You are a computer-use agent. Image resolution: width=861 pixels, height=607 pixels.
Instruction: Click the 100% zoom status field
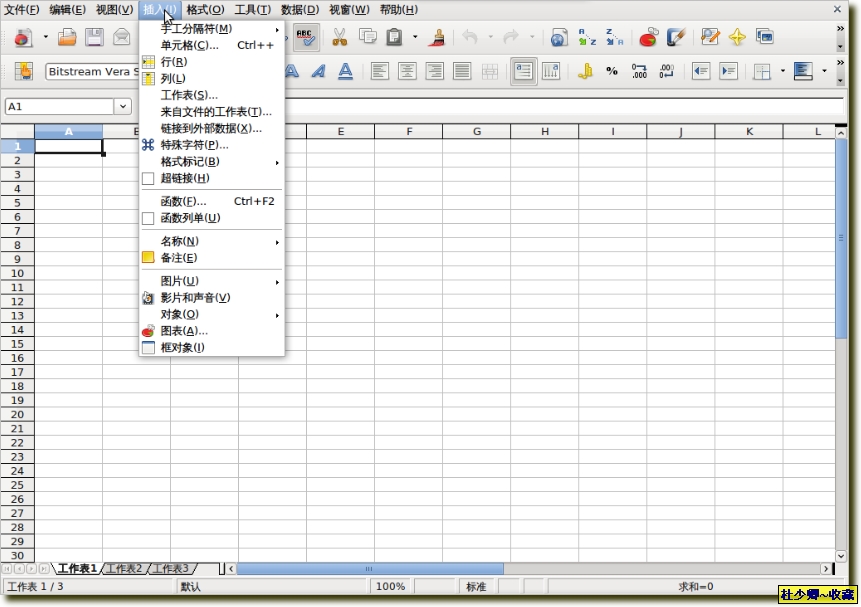391,587
